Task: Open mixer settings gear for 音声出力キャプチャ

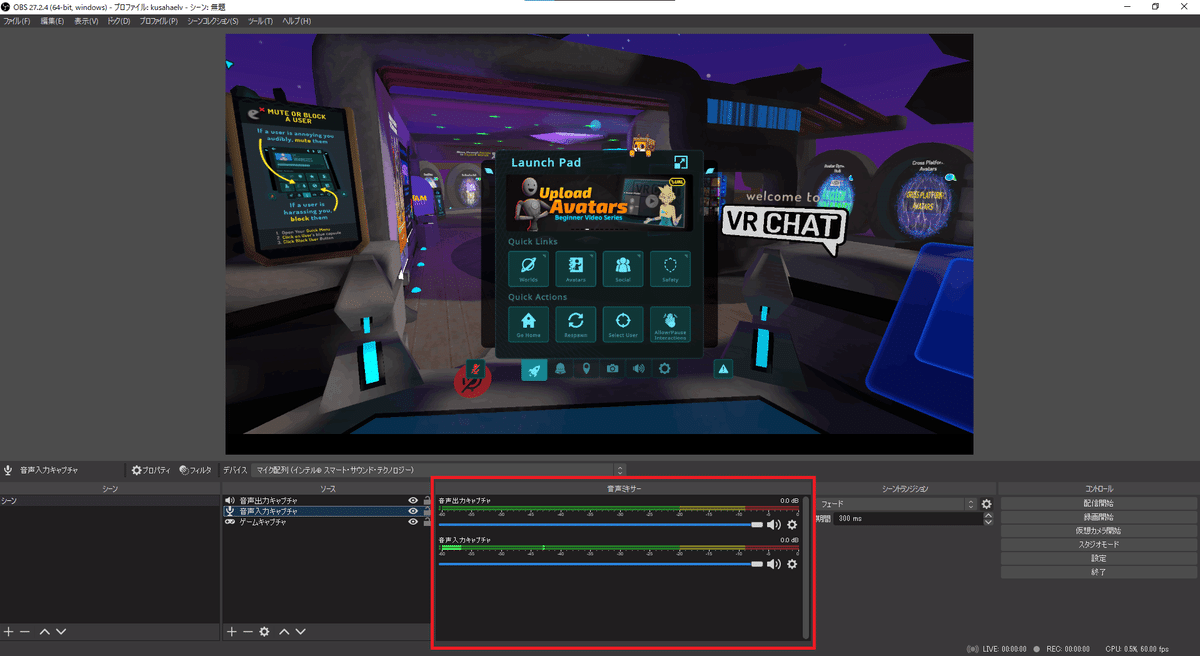Action: click(793, 524)
